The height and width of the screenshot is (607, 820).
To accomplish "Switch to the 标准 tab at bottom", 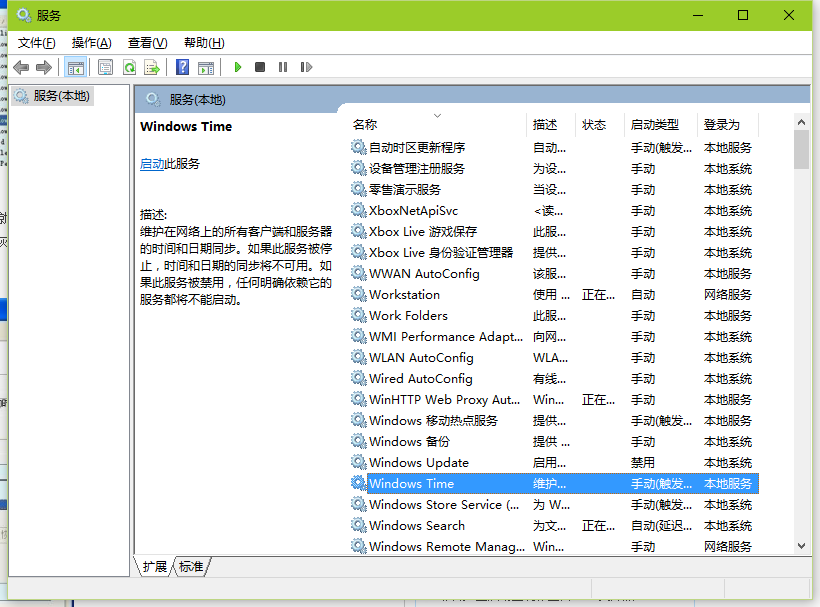I will (x=191, y=567).
